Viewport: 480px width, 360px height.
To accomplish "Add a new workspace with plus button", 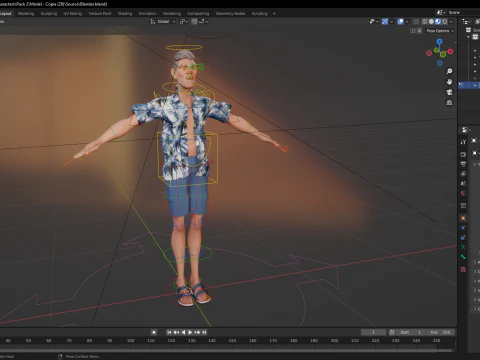I will (274, 14).
